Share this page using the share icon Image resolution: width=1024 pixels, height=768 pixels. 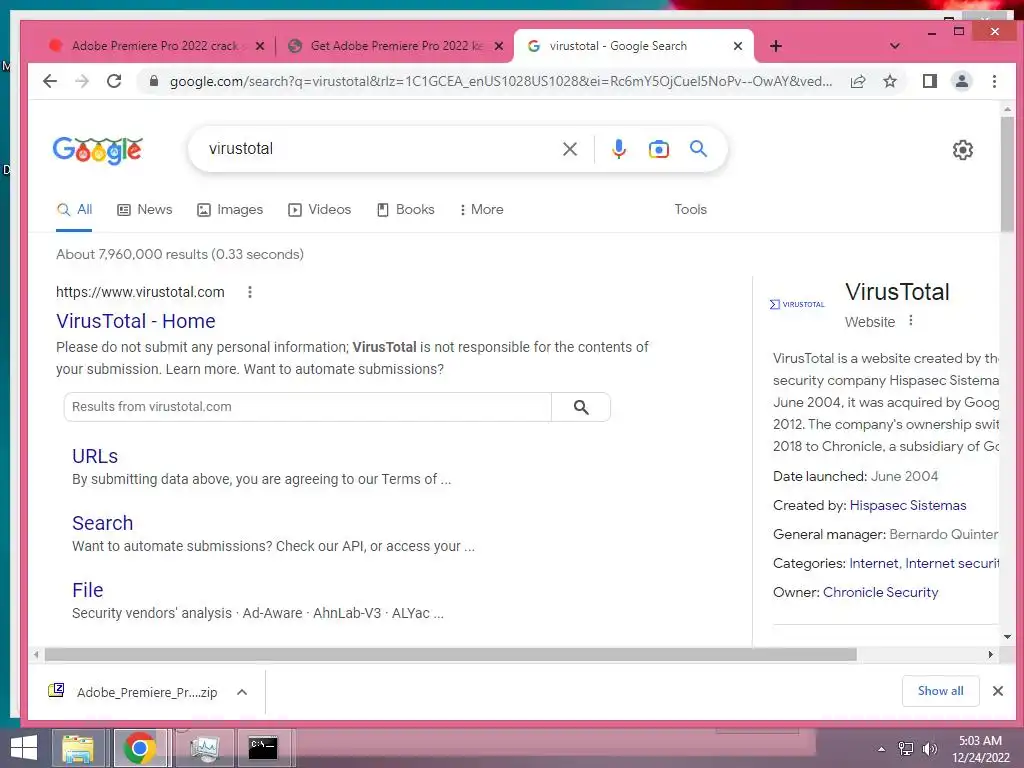(857, 81)
